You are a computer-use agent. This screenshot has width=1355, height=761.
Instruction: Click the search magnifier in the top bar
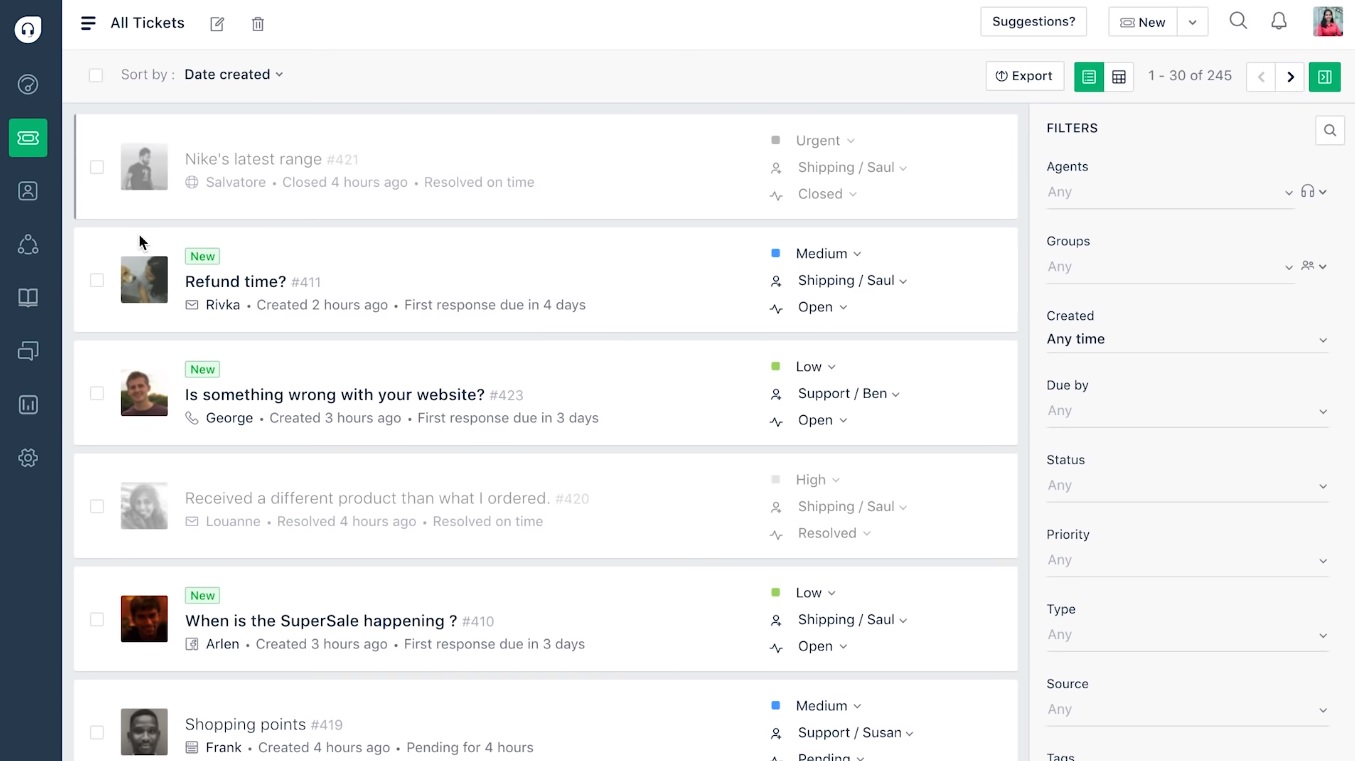pos(1238,20)
